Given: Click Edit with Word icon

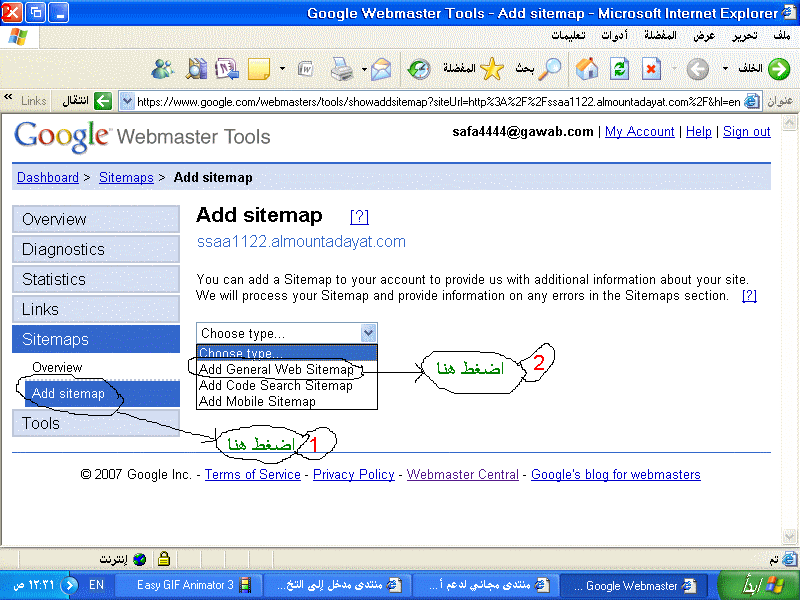Looking at the screenshot, I should [x=305, y=69].
